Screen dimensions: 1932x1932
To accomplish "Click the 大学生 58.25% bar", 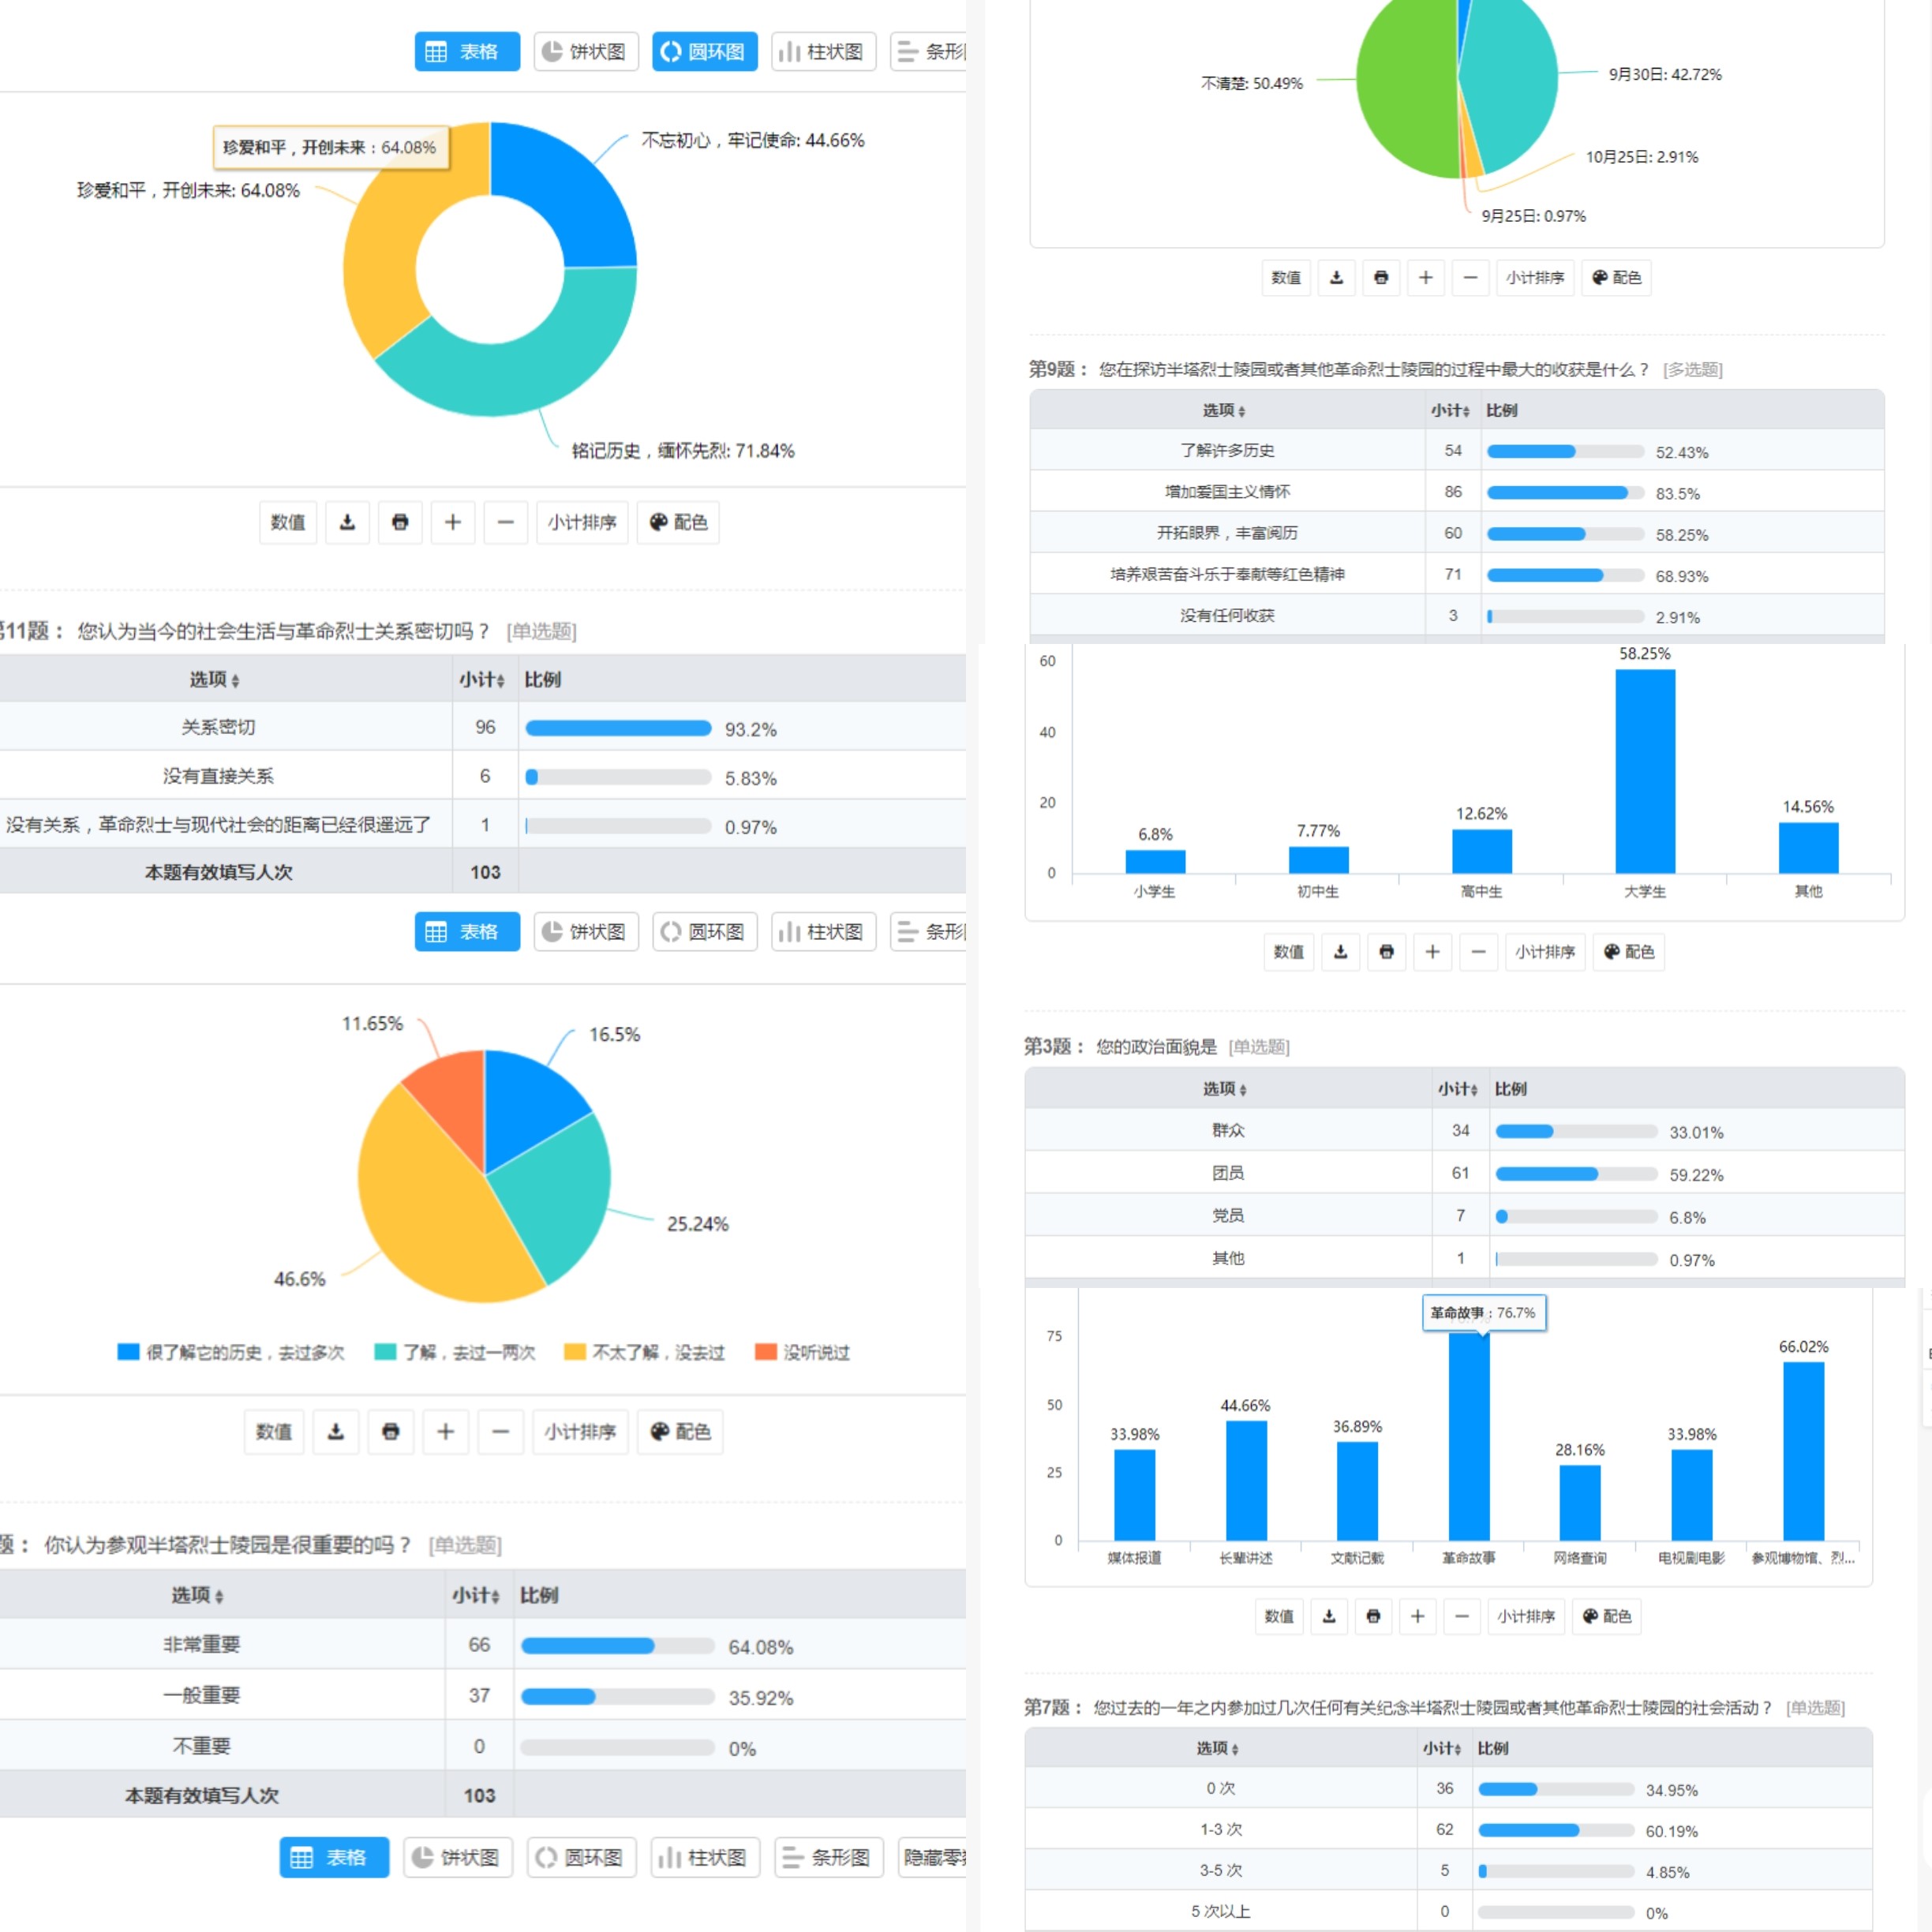I will click(1645, 771).
